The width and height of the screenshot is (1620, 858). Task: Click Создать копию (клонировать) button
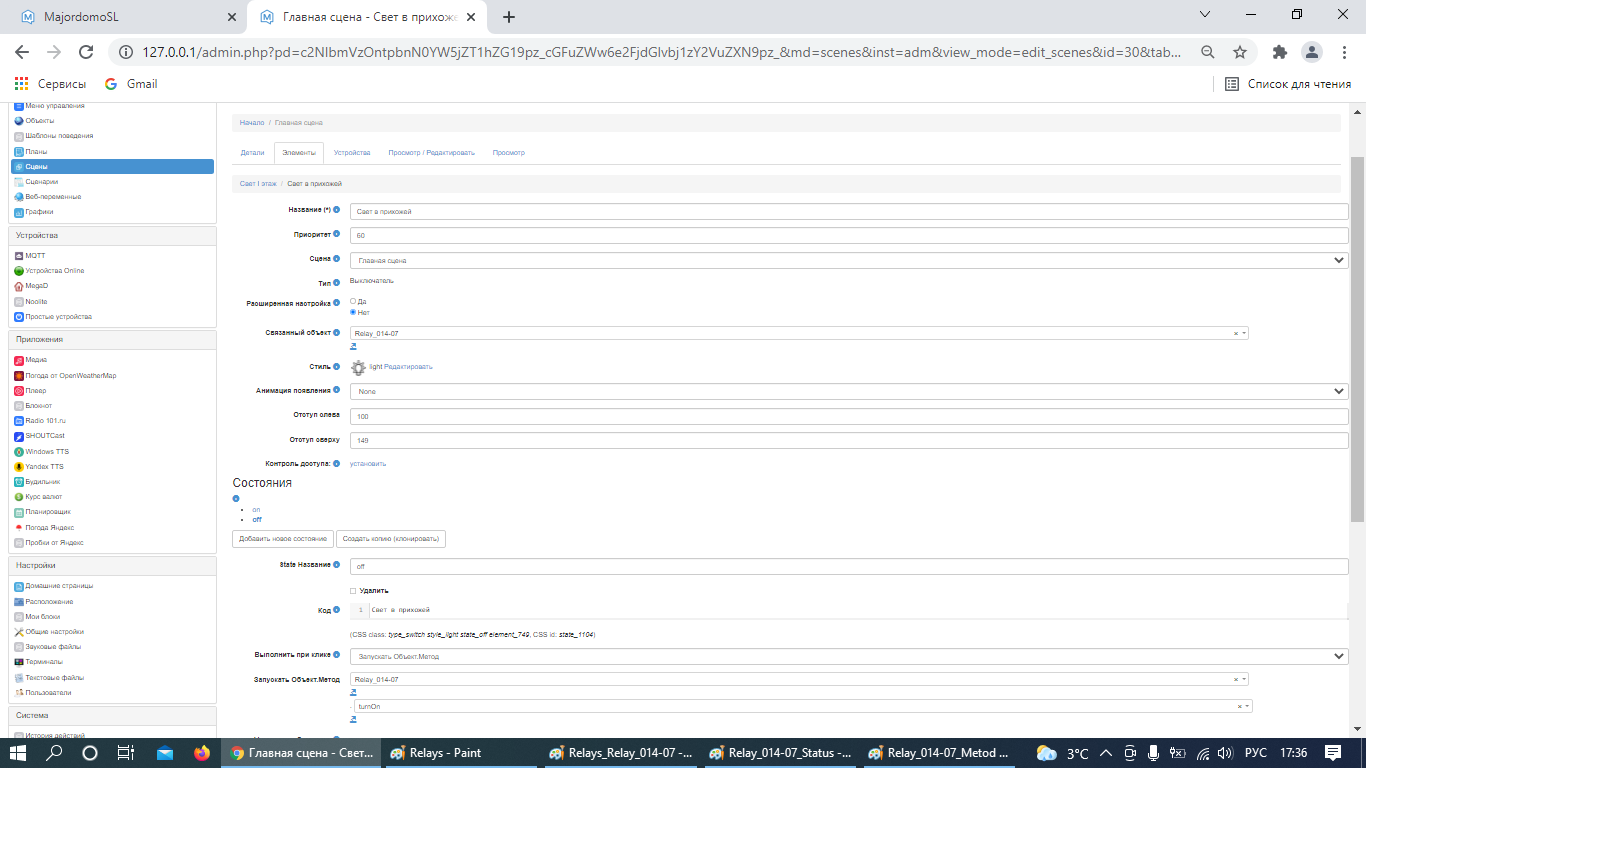pyautogui.click(x=391, y=539)
